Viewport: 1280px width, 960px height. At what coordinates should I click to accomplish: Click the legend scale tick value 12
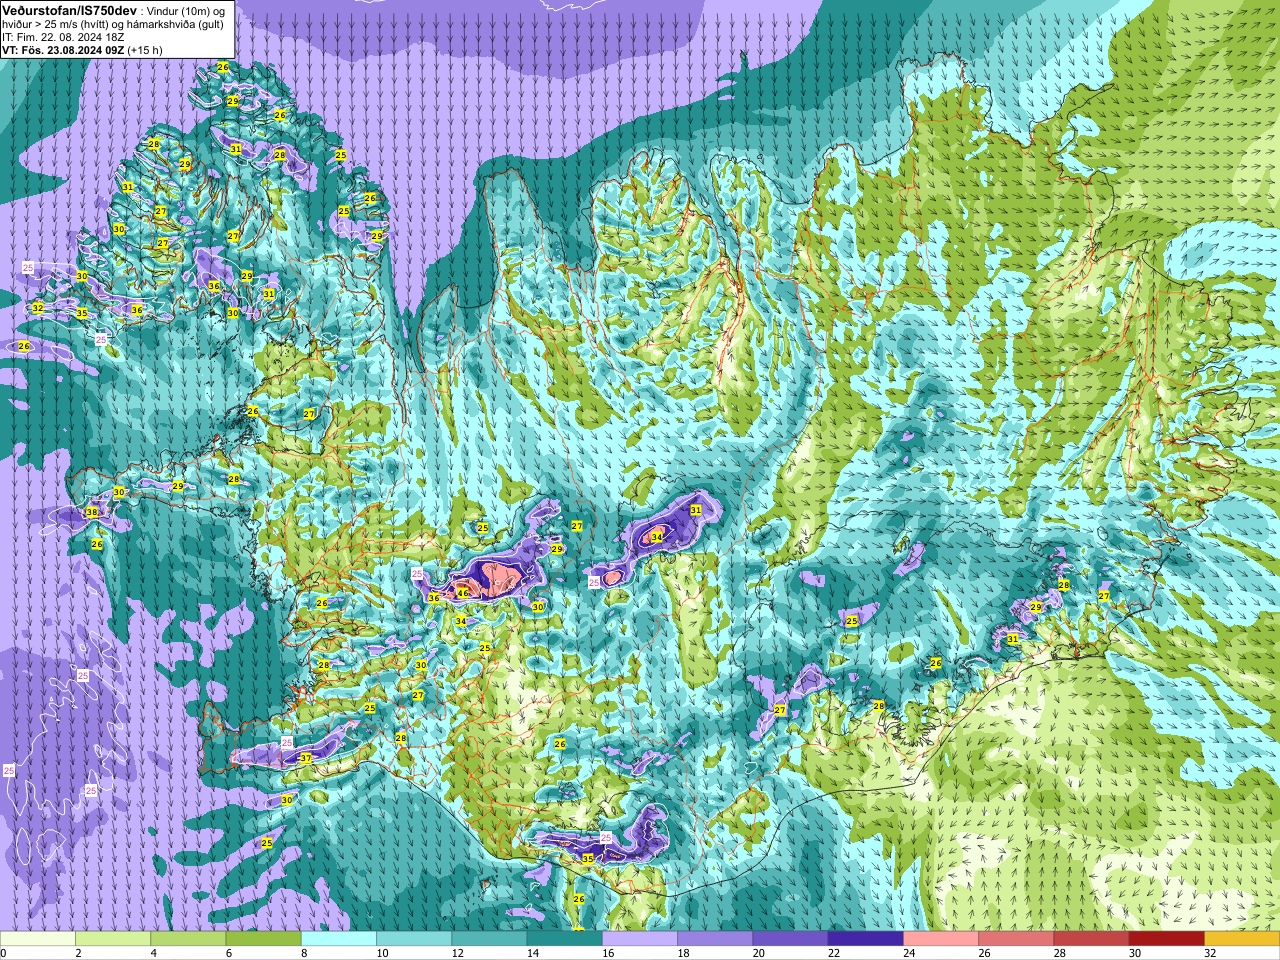point(457,953)
